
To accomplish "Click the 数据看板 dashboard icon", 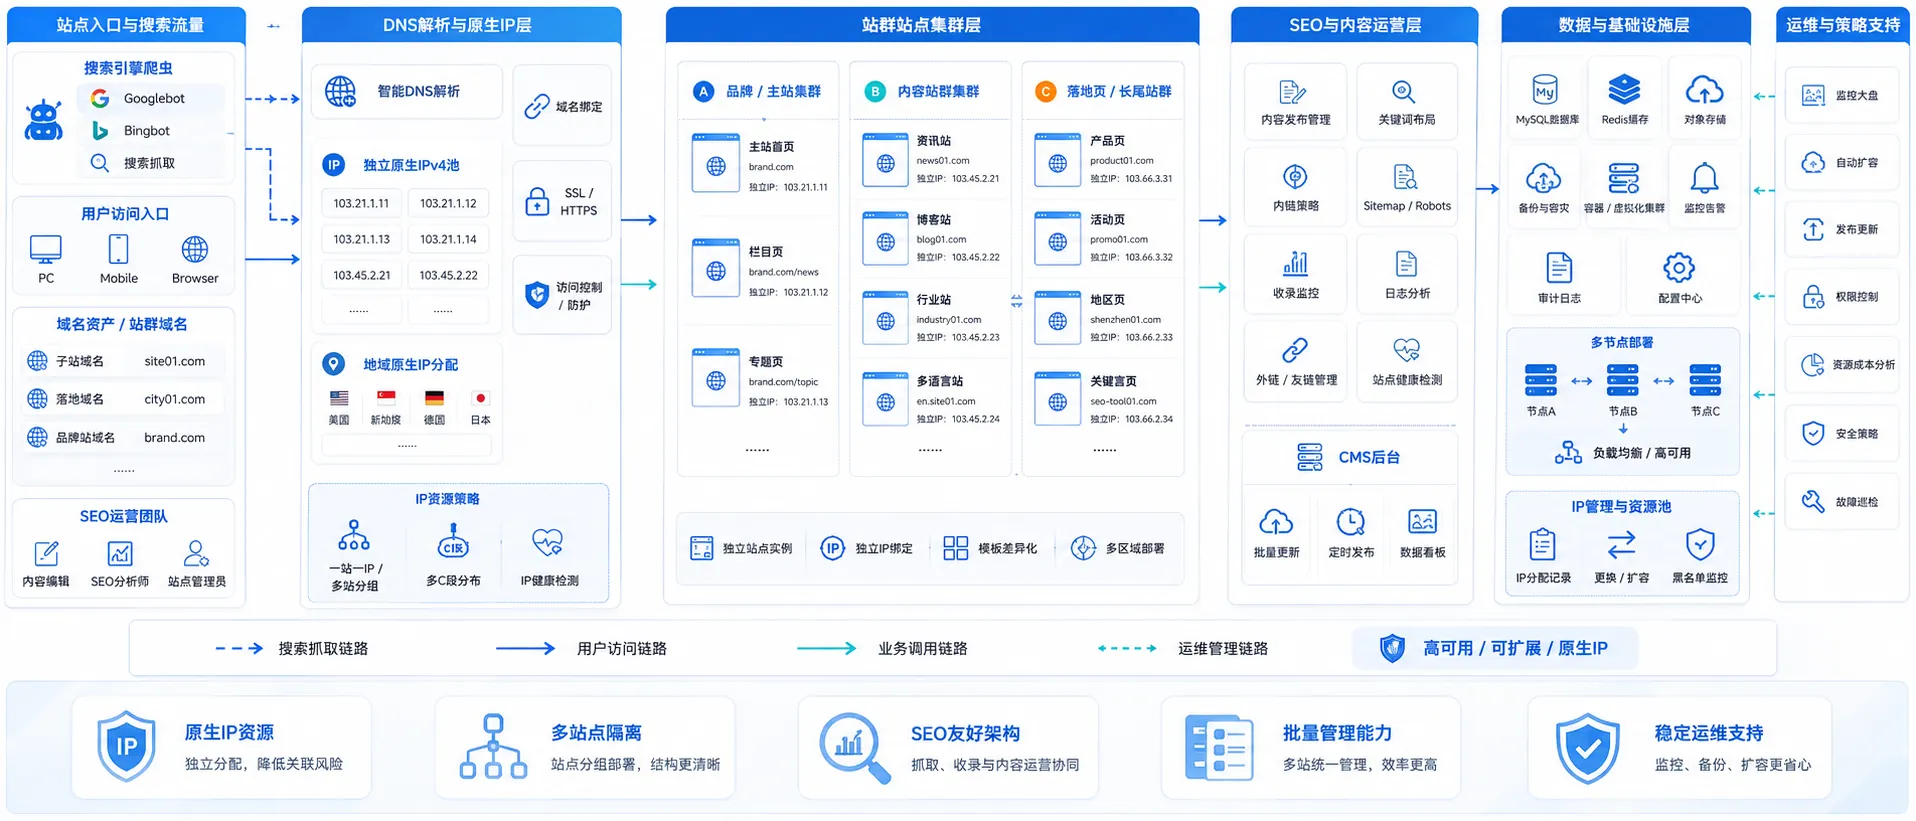I will [1422, 521].
